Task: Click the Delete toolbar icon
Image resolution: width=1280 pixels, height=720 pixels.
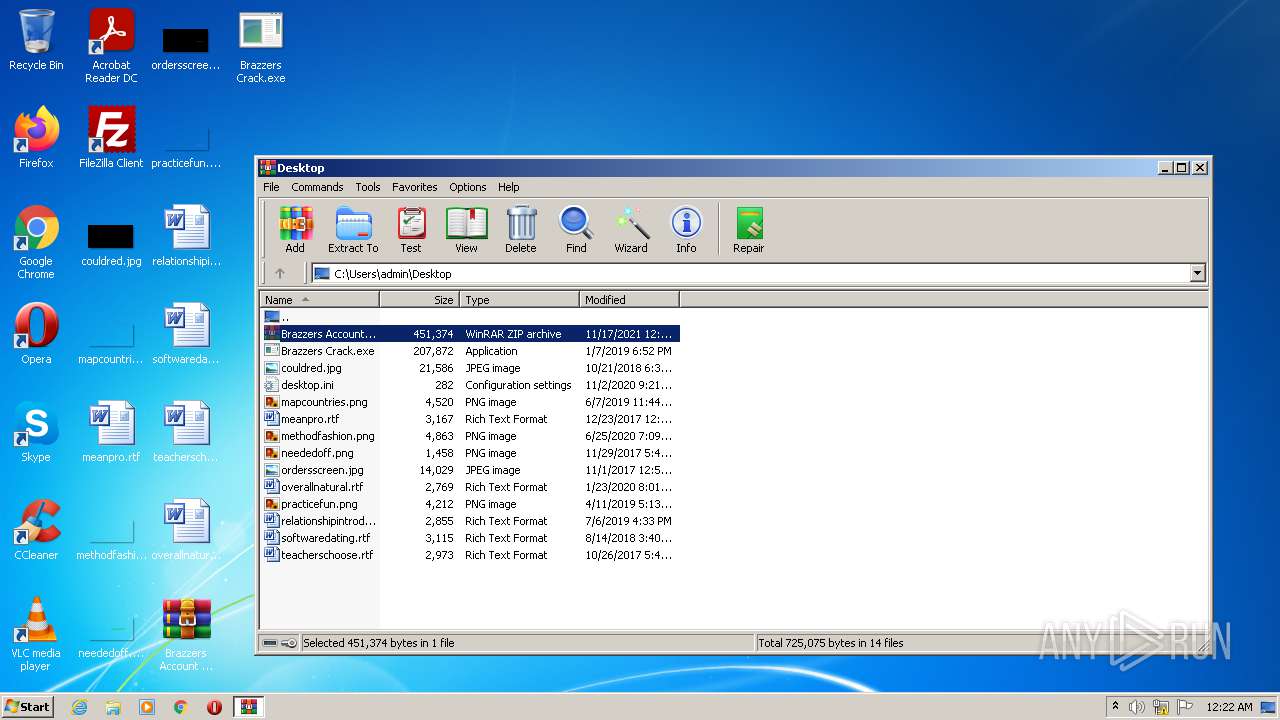Action: 520,230
